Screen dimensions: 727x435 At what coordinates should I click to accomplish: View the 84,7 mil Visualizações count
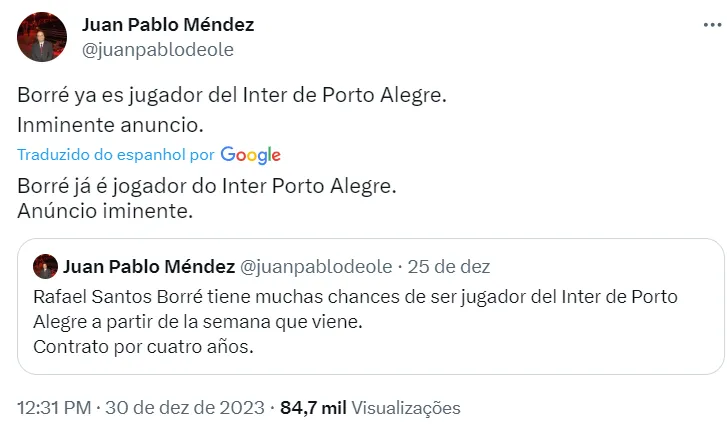[313, 408]
